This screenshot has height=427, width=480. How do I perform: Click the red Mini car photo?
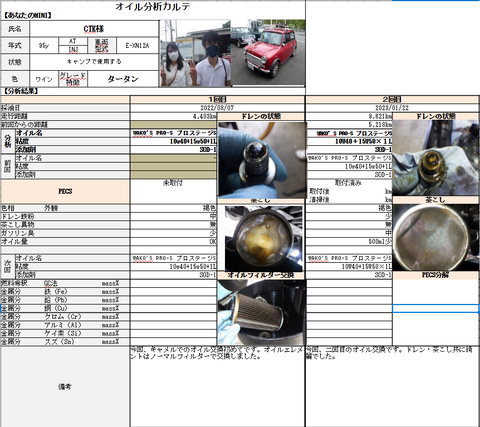click(x=268, y=52)
